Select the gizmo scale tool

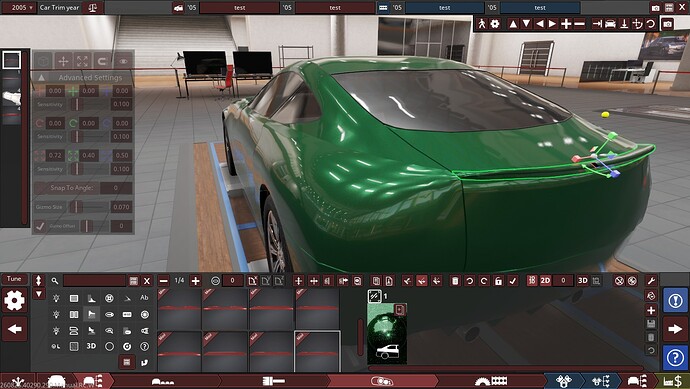[x=83, y=61]
